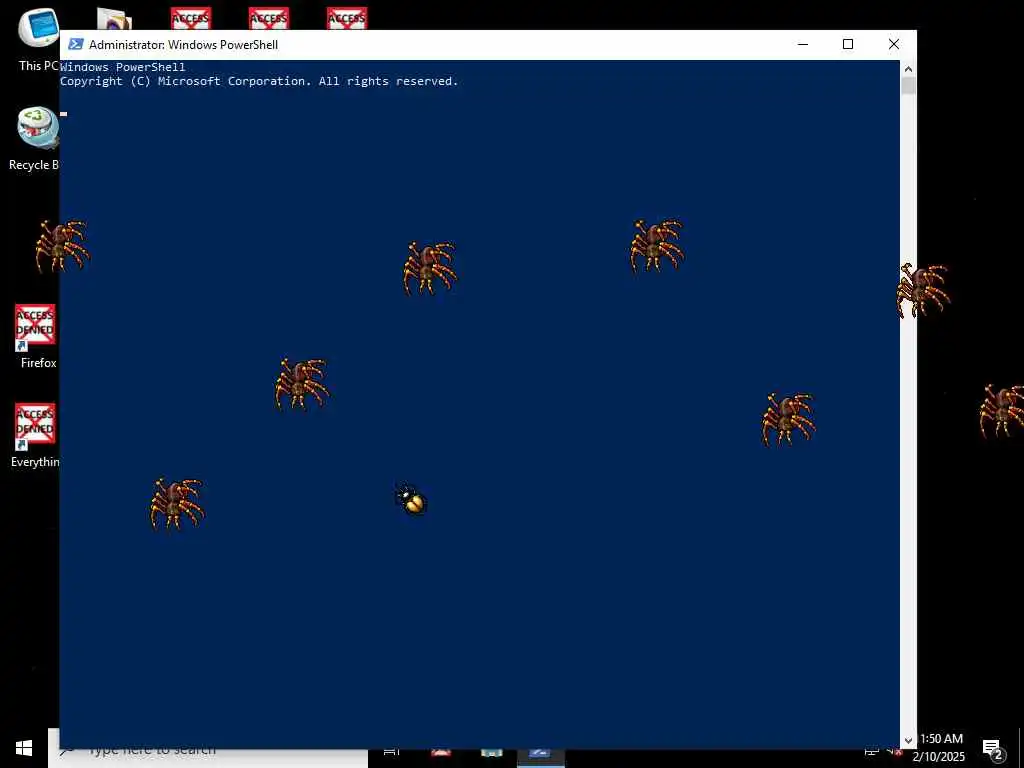Select the Everything access denied shortcut
The width and height of the screenshot is (1024, 768).
[x=35, y=436]
